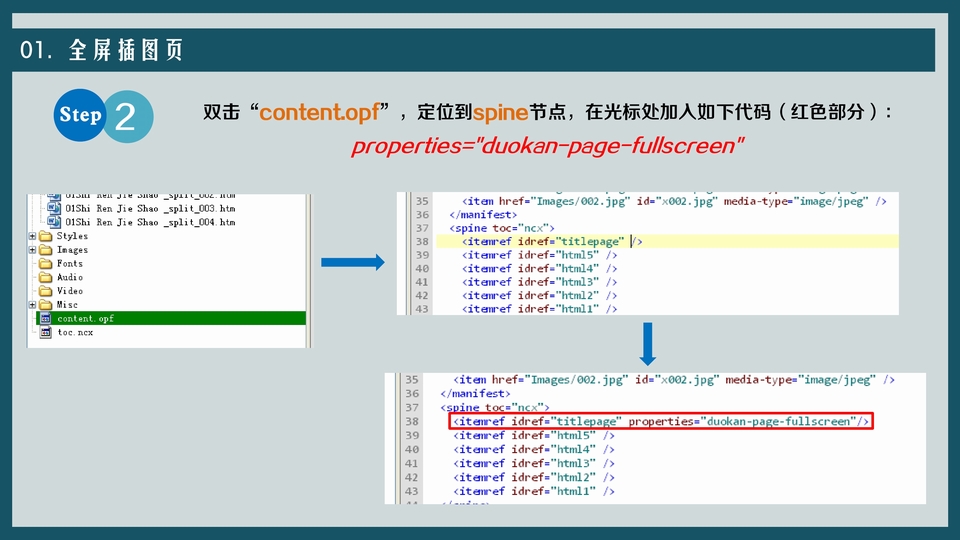This screenshot has width=960, height=540.
Task: Select content.opf in the file tree
Action: pyautogui.click(x=85, y=318)
